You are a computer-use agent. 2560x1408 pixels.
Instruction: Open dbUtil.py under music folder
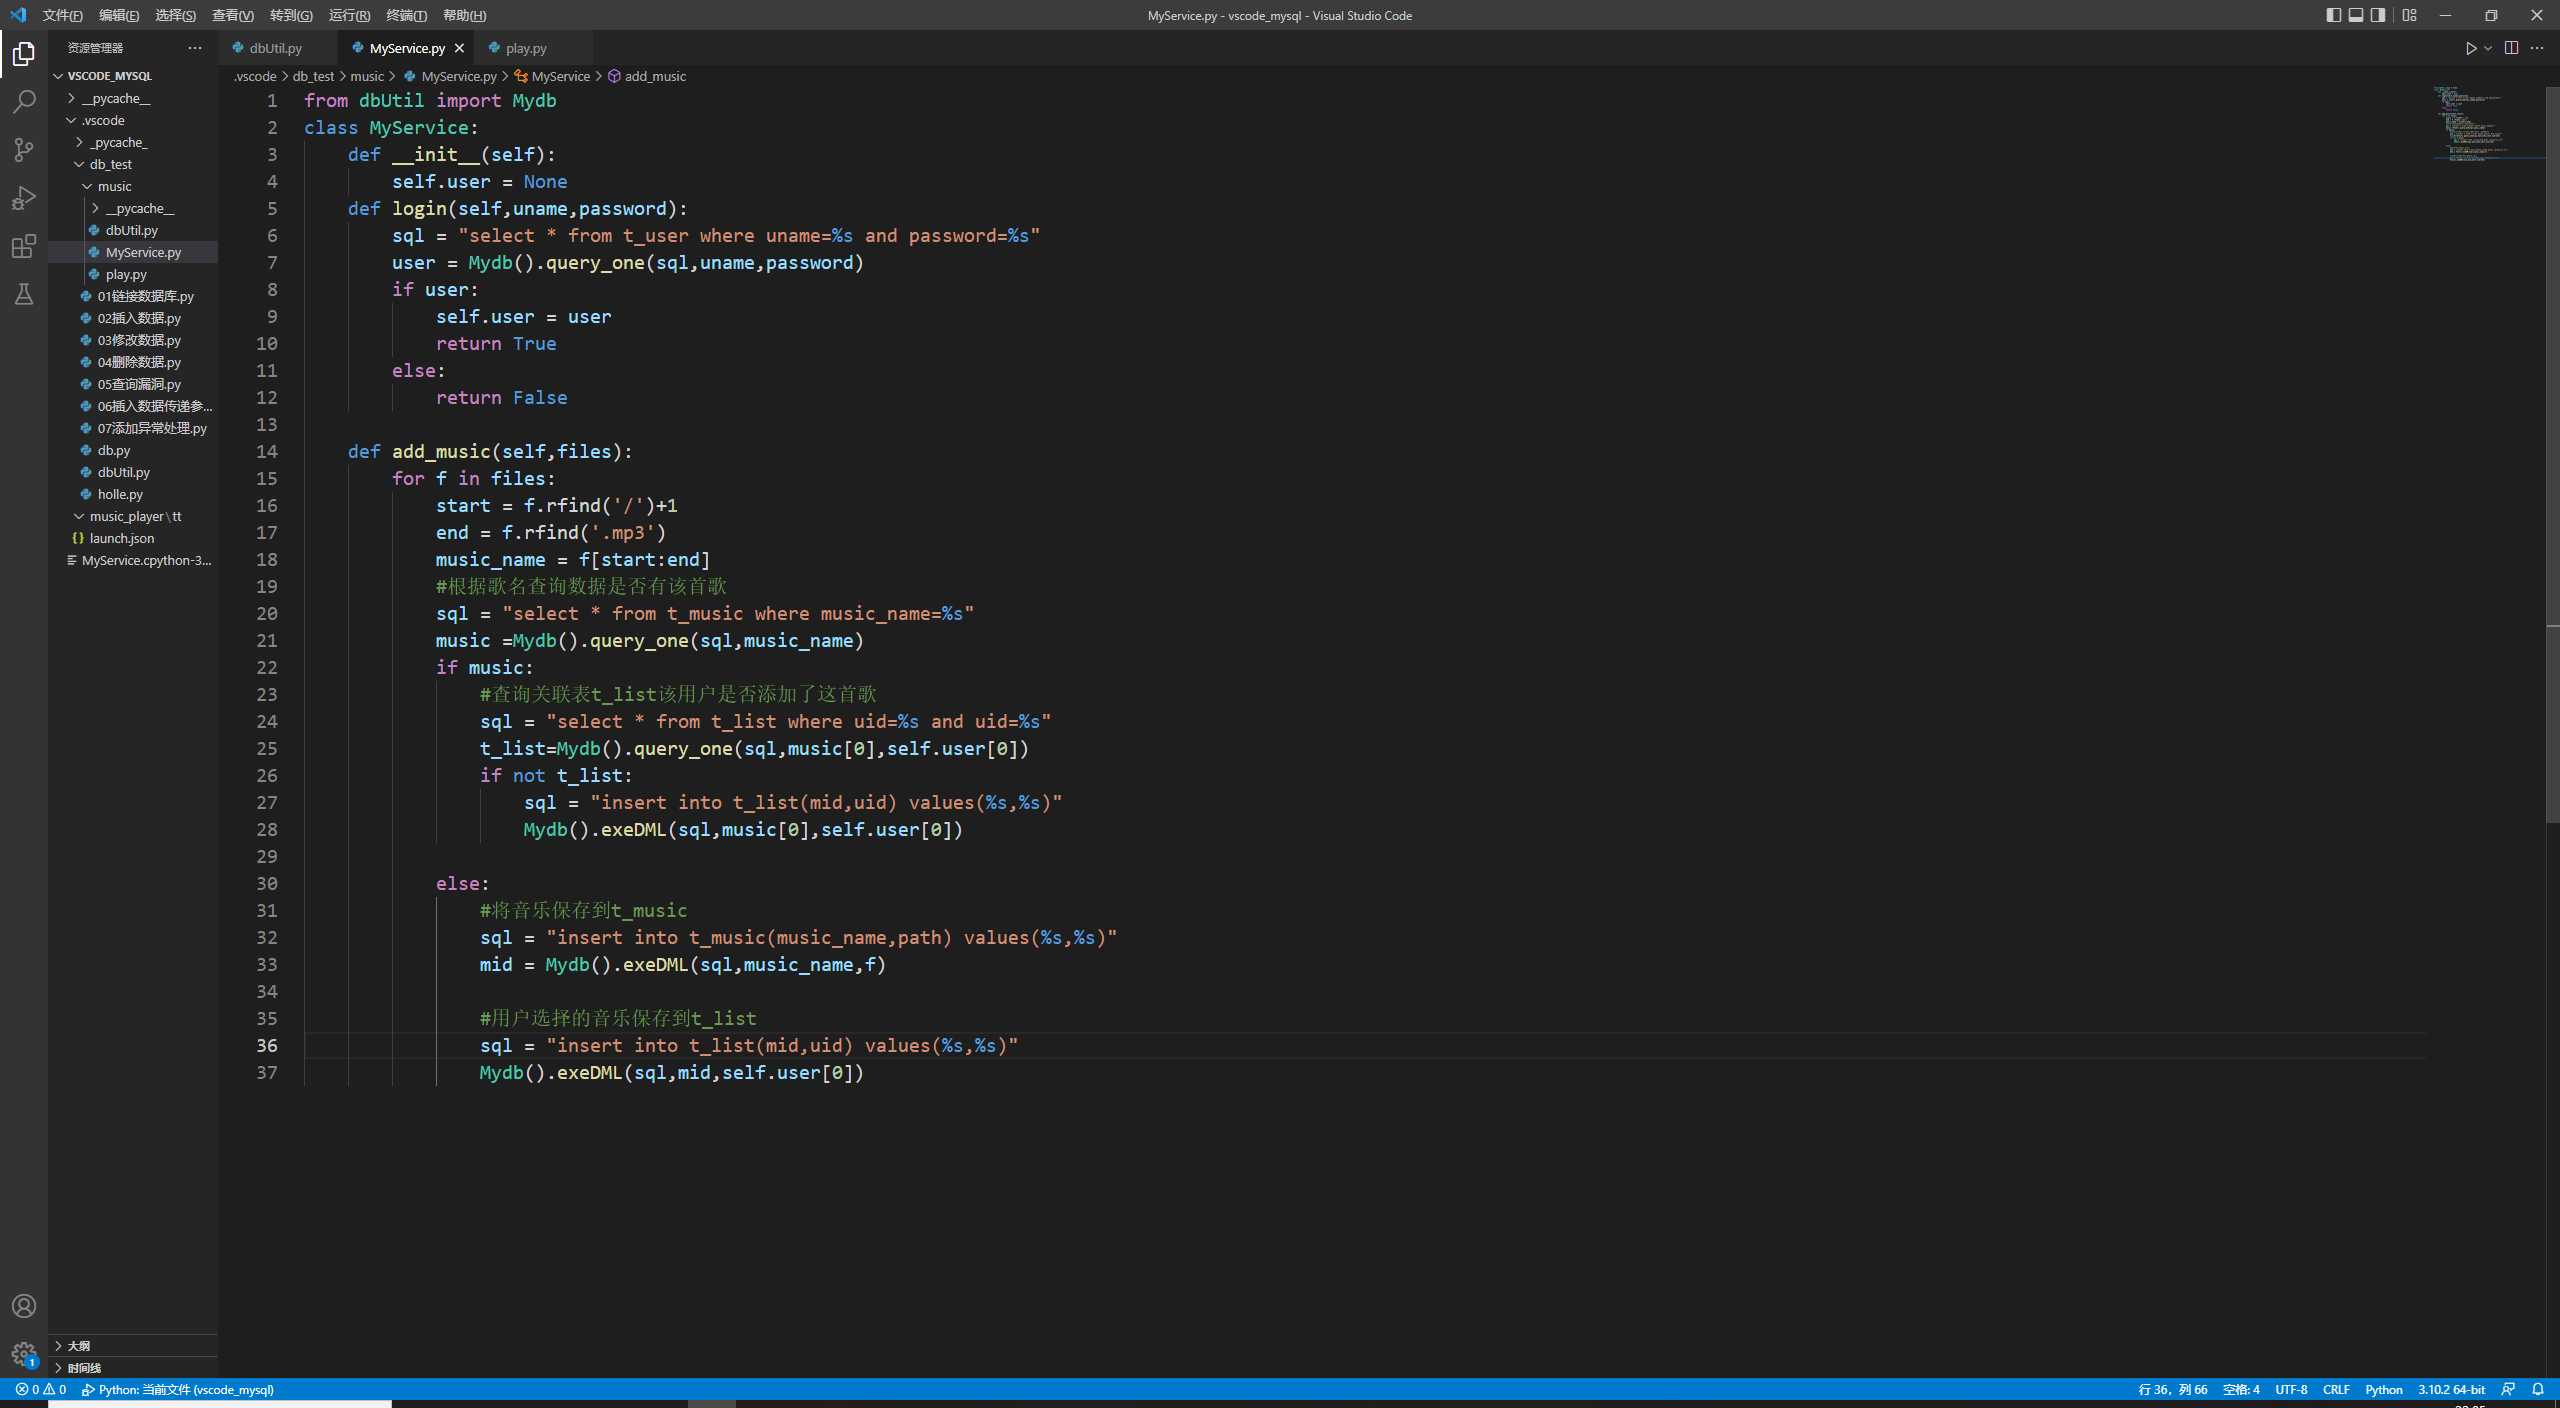coord(133,230)
